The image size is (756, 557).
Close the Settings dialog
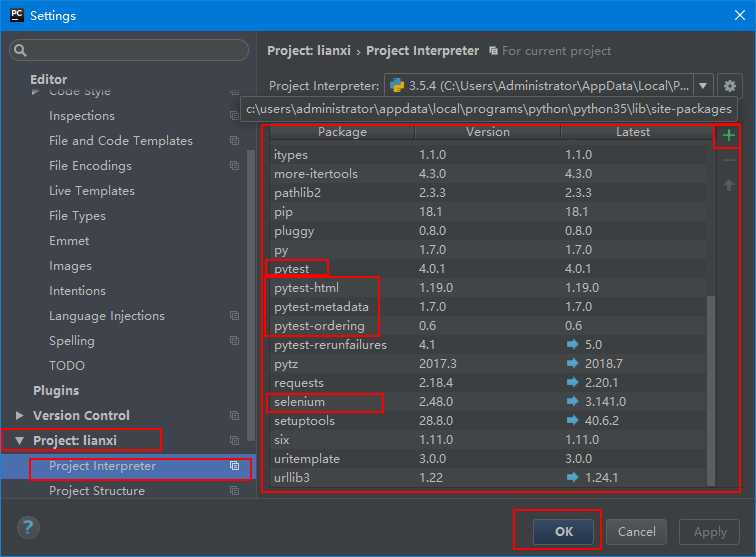[x=740, y=15]
